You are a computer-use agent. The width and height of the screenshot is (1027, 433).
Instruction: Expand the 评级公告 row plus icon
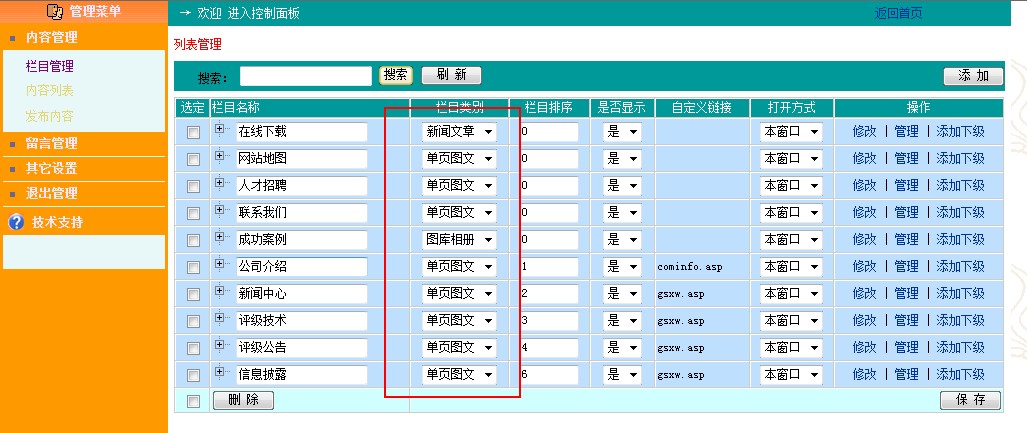[x=219, y=345]
